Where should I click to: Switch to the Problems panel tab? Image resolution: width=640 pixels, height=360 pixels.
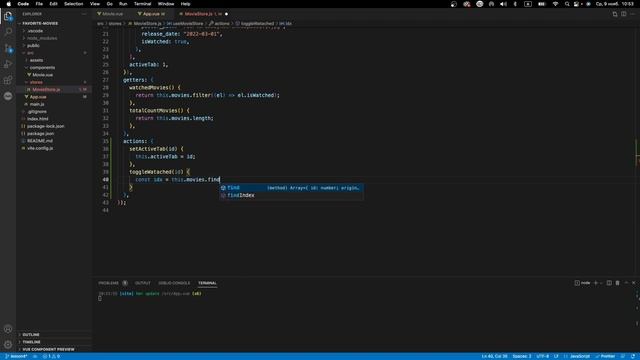(x=109, y=283)
